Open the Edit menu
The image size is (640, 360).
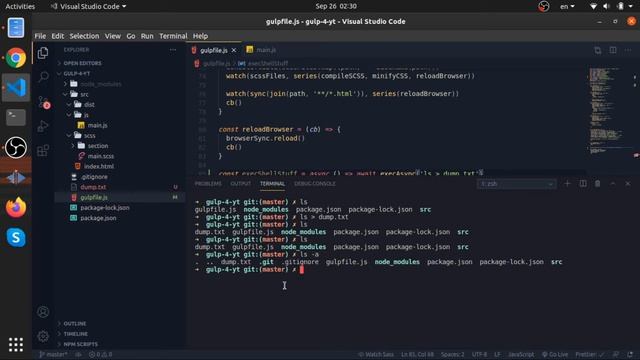click(58, 36)
